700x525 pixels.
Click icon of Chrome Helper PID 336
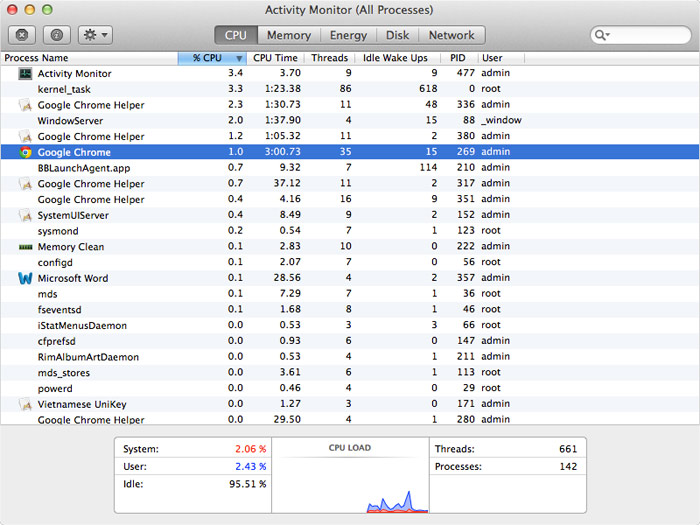pos(25,105)
